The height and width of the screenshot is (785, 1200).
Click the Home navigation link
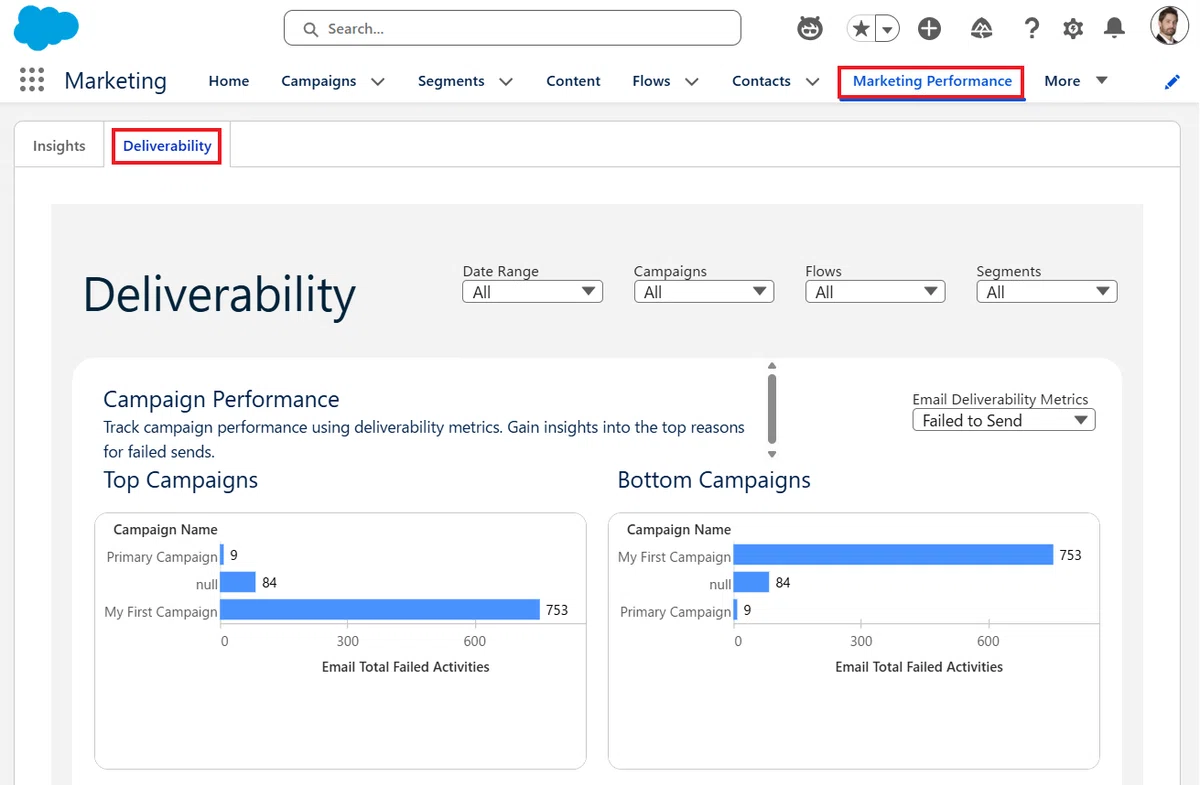(229, 81)
